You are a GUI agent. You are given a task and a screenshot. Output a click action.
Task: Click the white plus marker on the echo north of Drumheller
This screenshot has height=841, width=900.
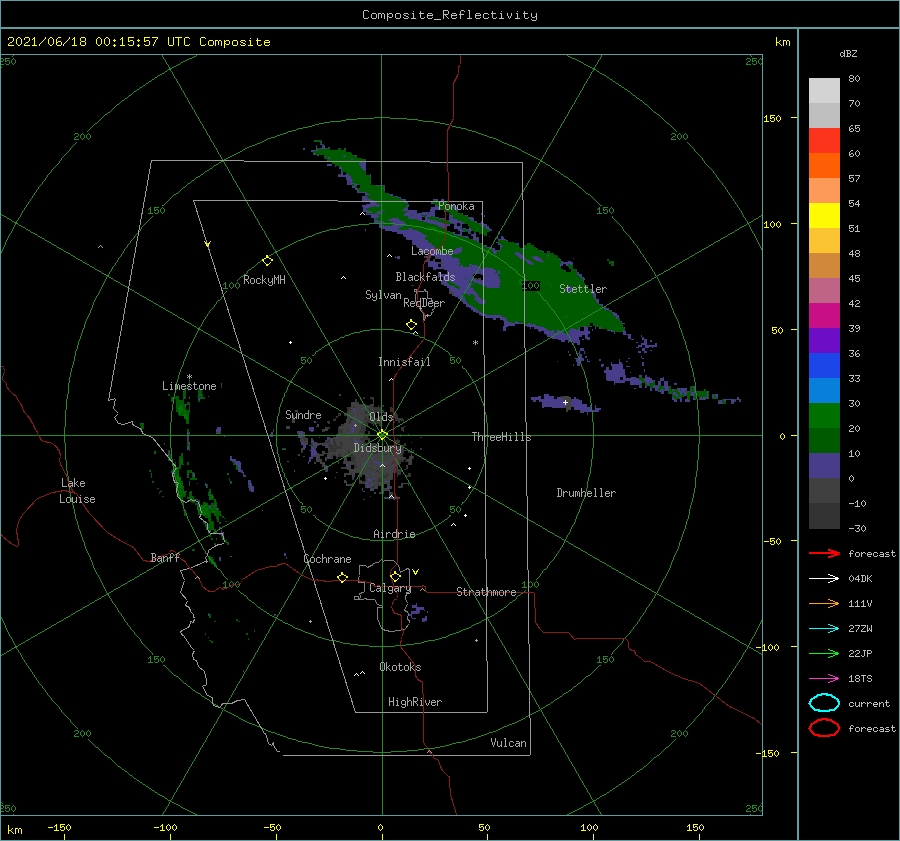click(x=565, y=402)
